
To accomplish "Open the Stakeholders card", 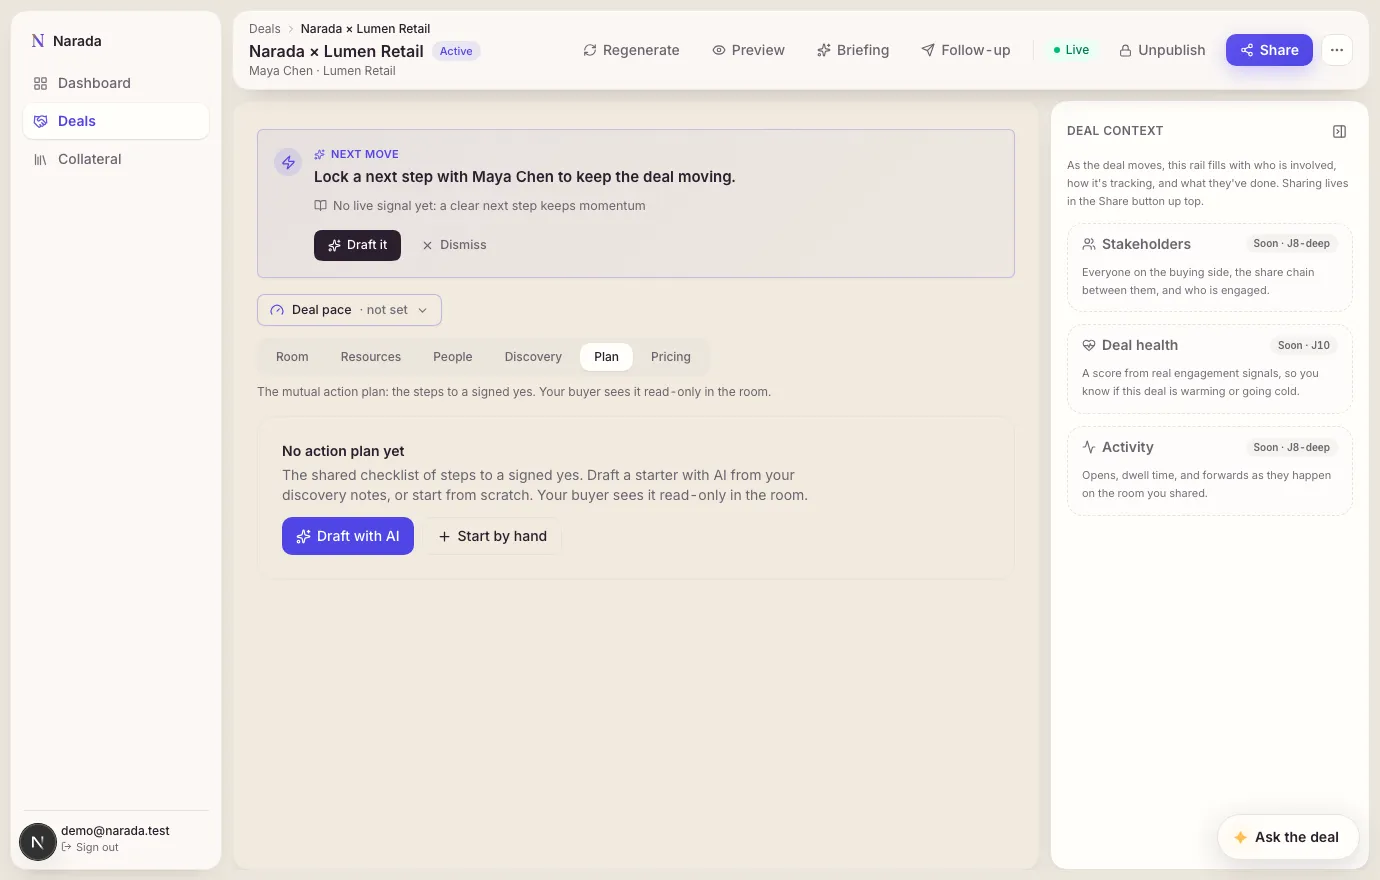I will (x=1210, y=267).
